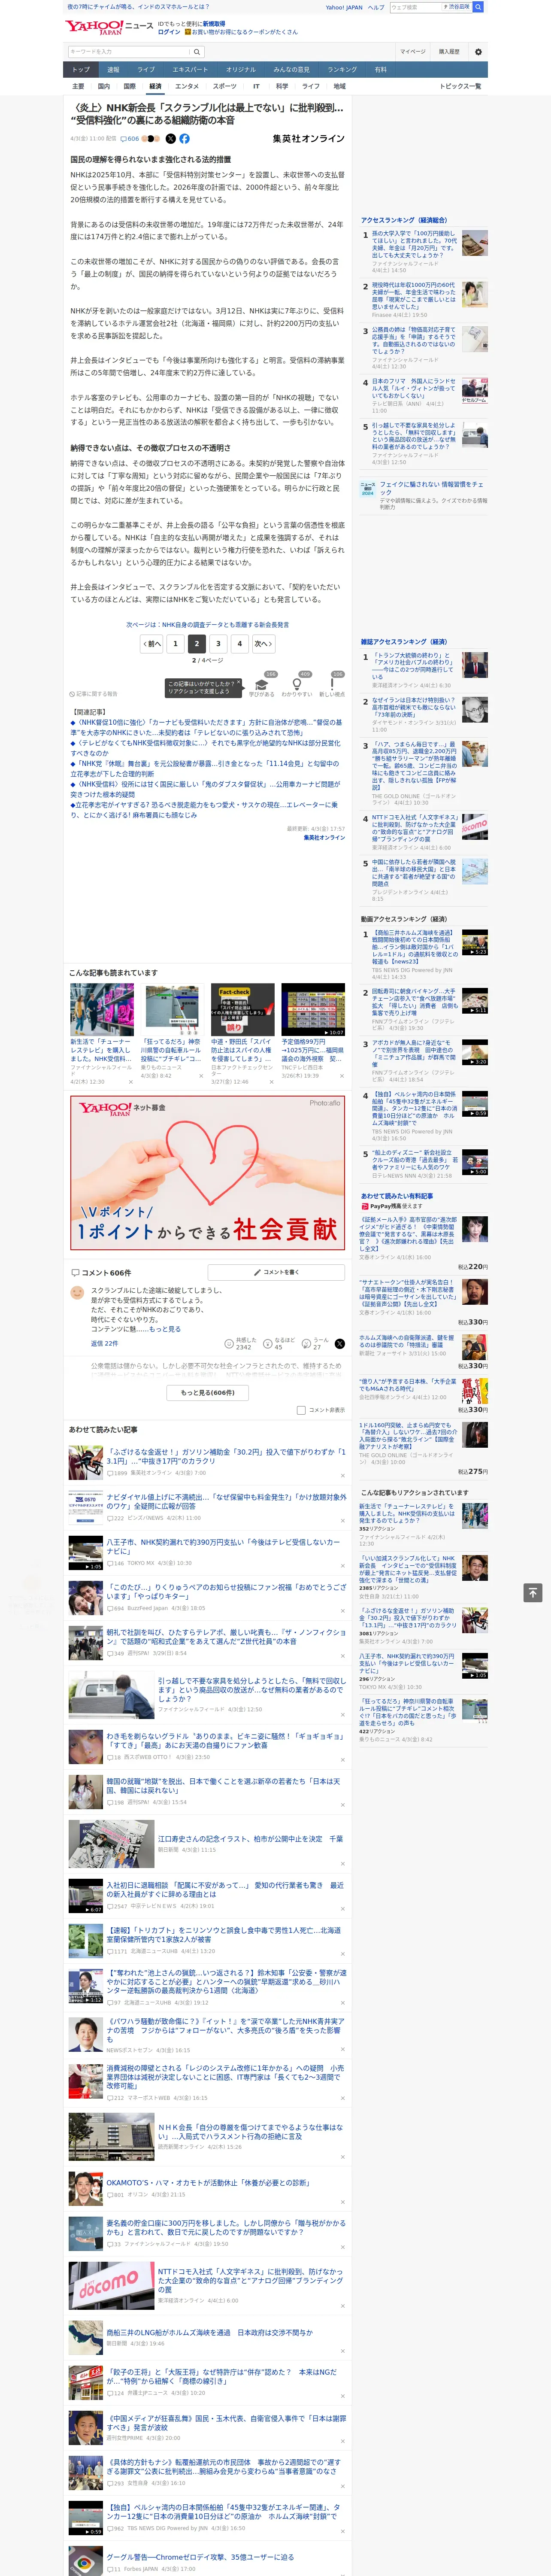Share the article on X

(170, 139)
